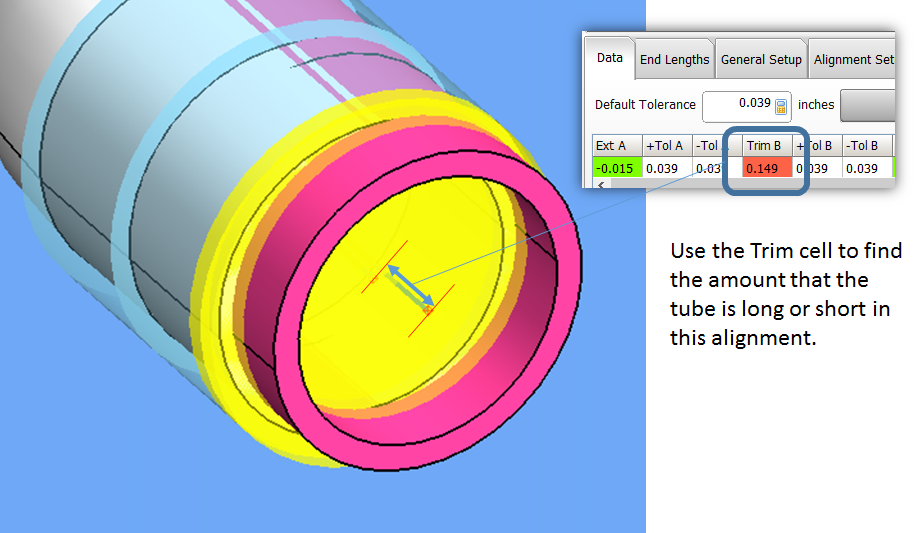Screen dimensions: 922x533
Task: Click the Trim B column header
Action: click(767, 146)
